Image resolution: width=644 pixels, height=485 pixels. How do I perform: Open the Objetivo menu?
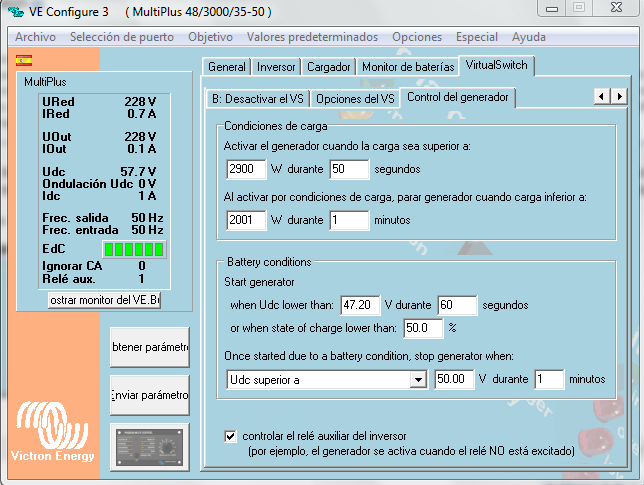click(210, 37)
